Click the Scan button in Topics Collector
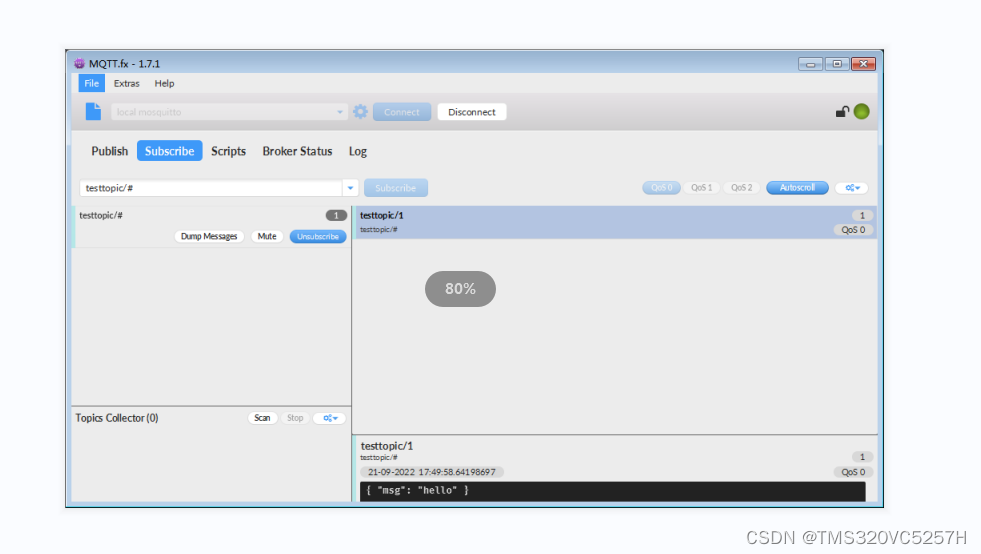This screenshot has height=554, width=981. 262,418
